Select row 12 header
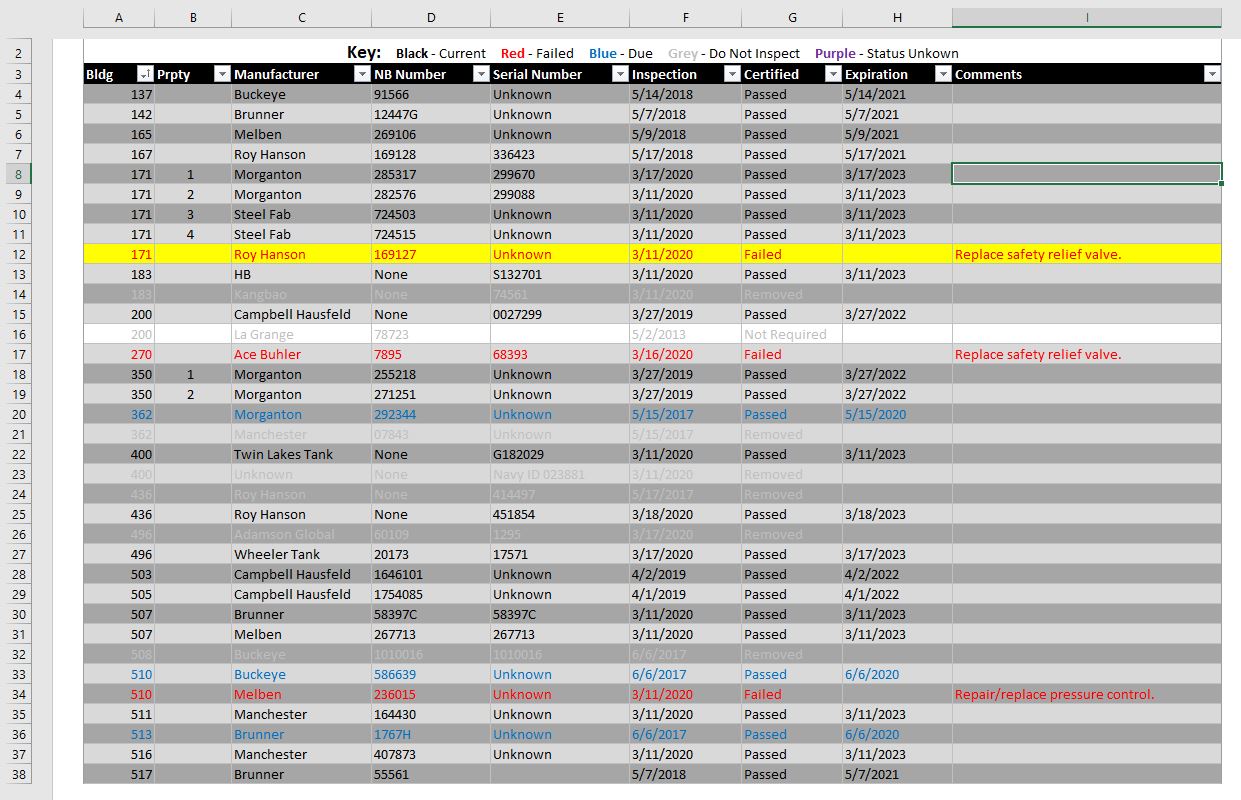Screen dimensions: 1241x800 click(x=20, y=254)
